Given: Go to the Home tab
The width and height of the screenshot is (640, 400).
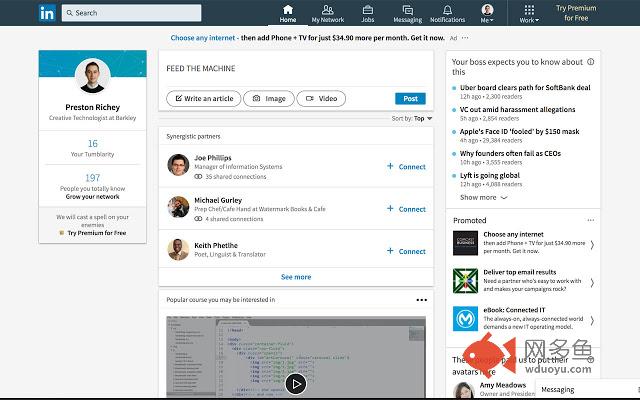Looking at the screenshot, I should (x=288, y=13).
